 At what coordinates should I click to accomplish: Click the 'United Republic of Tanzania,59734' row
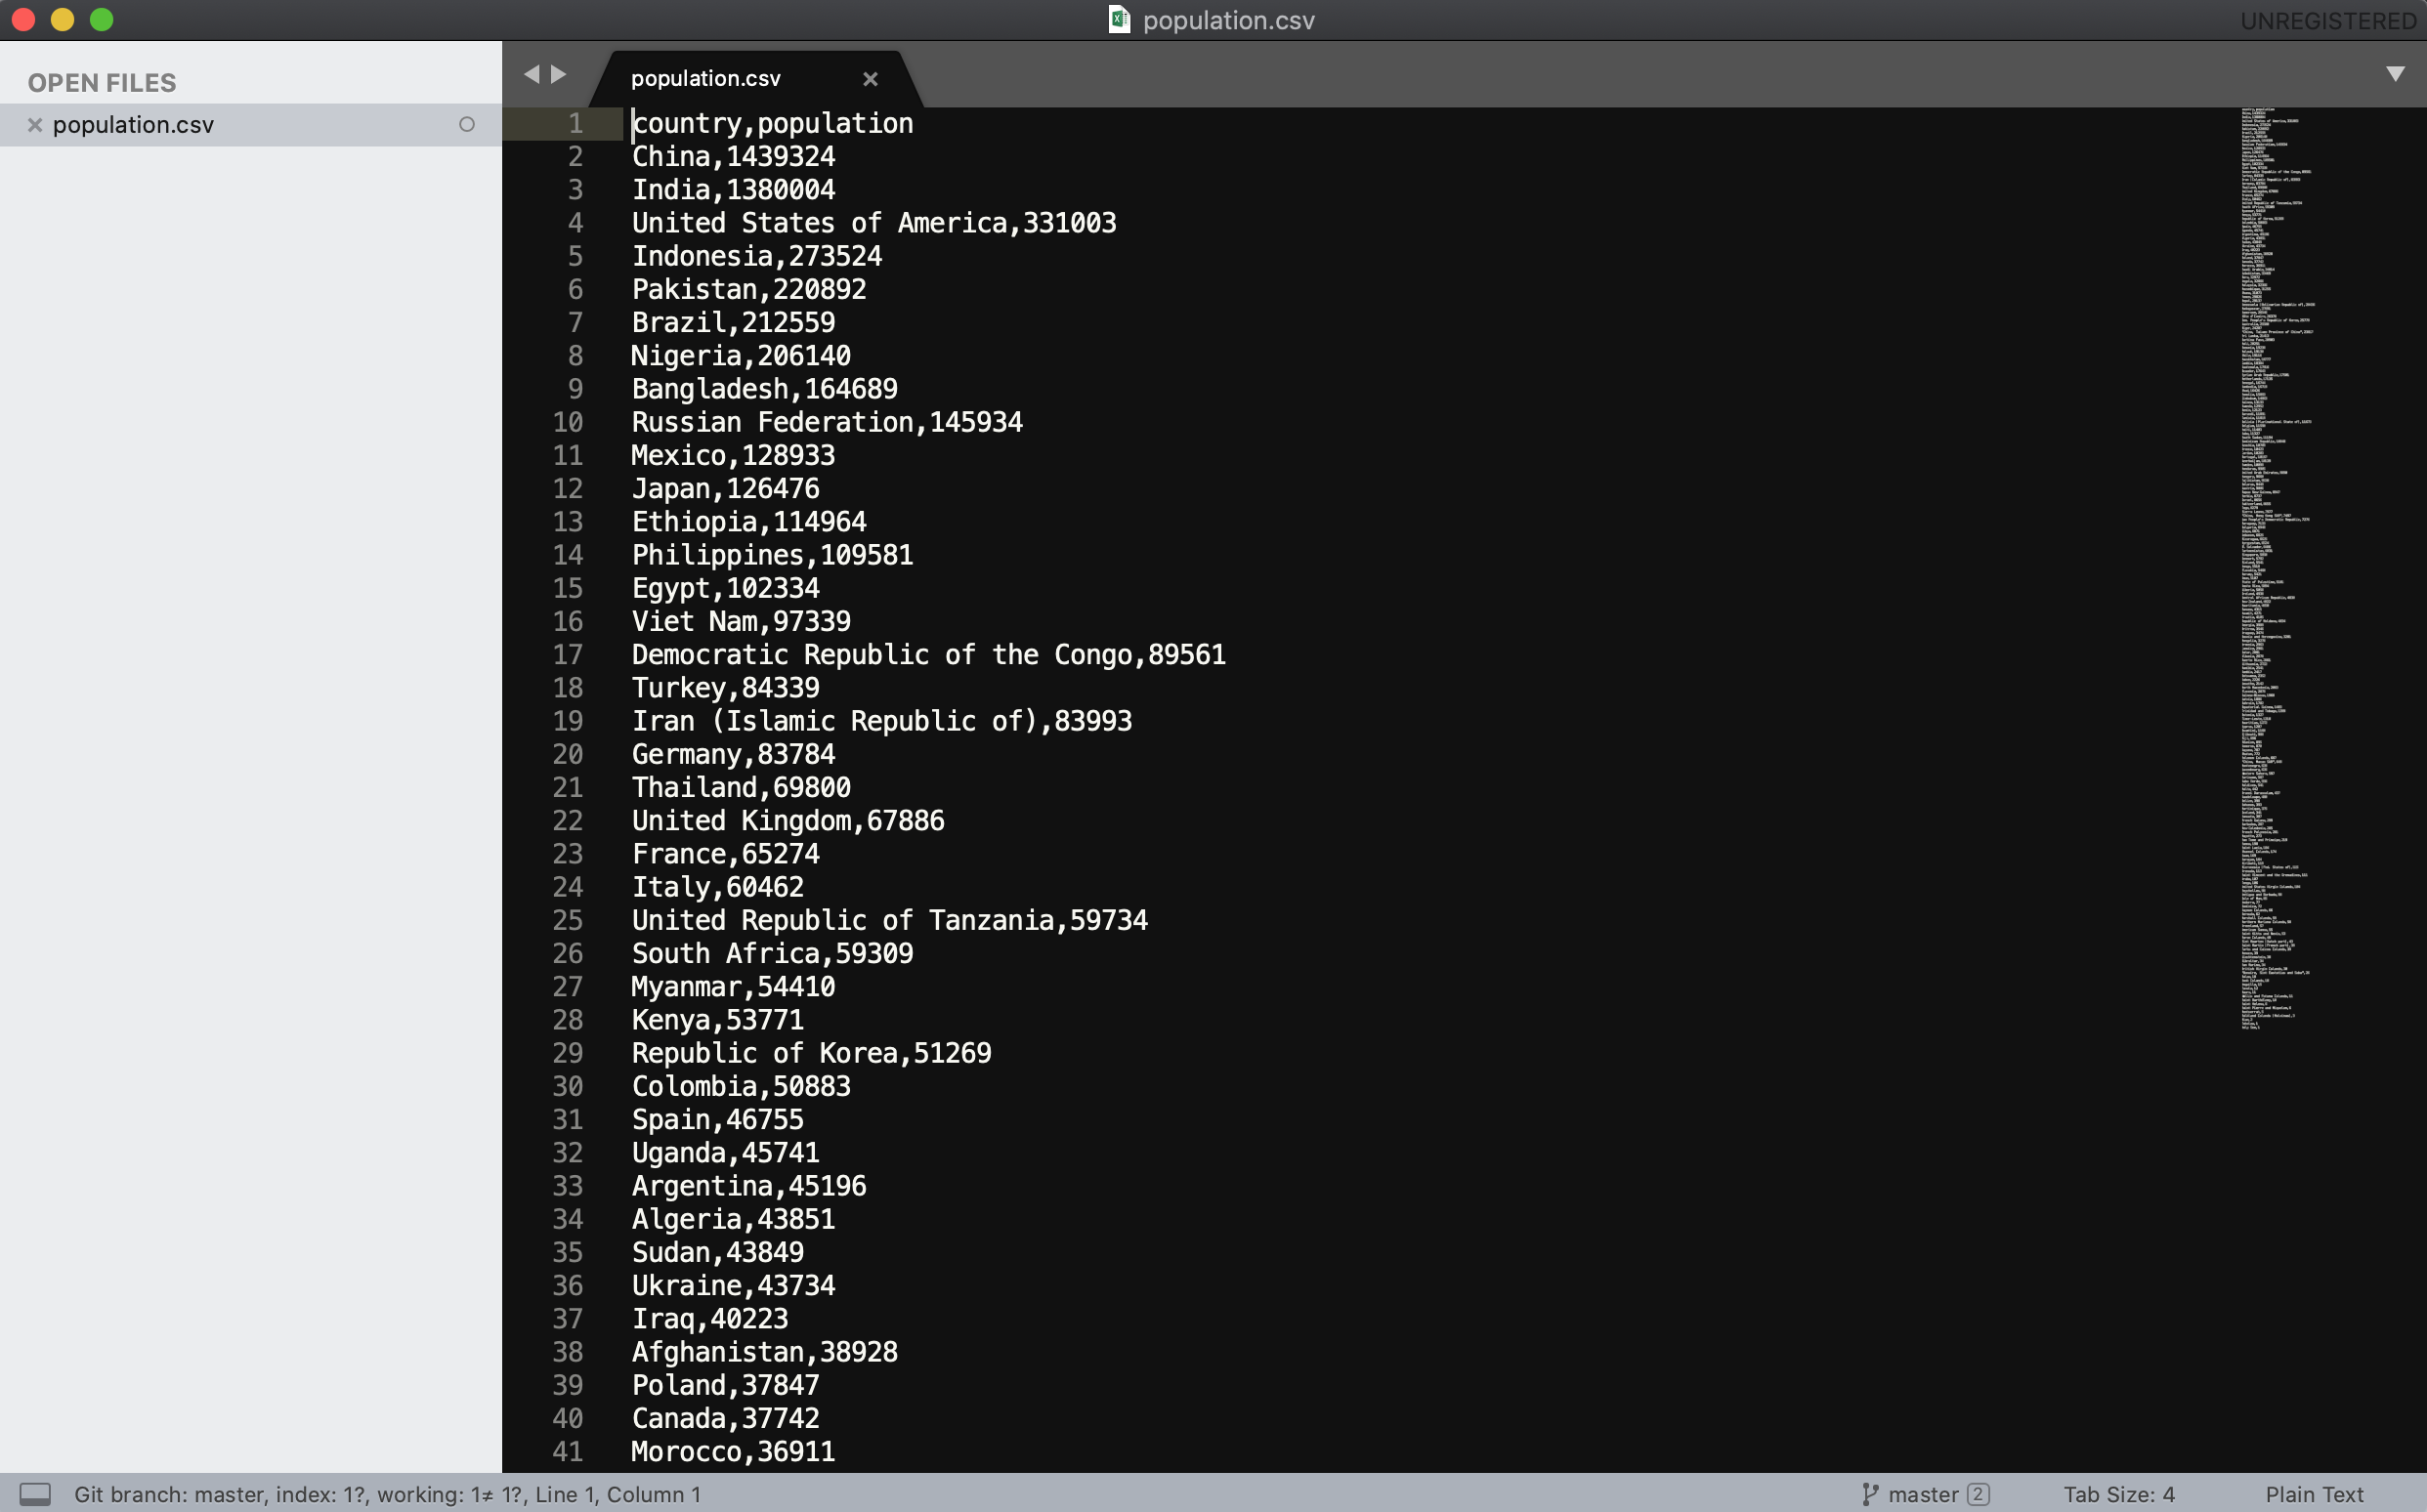889,920
